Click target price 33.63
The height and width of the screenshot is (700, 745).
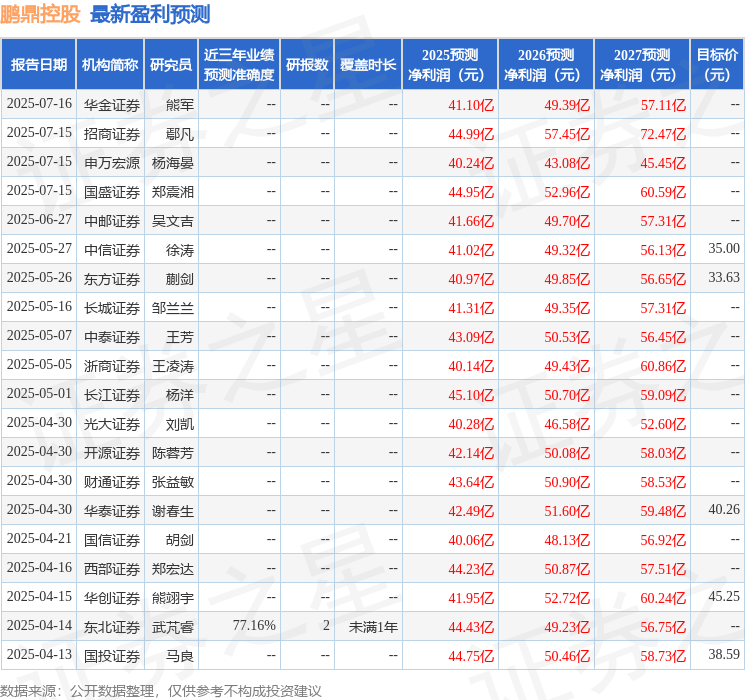click(724, 278)
